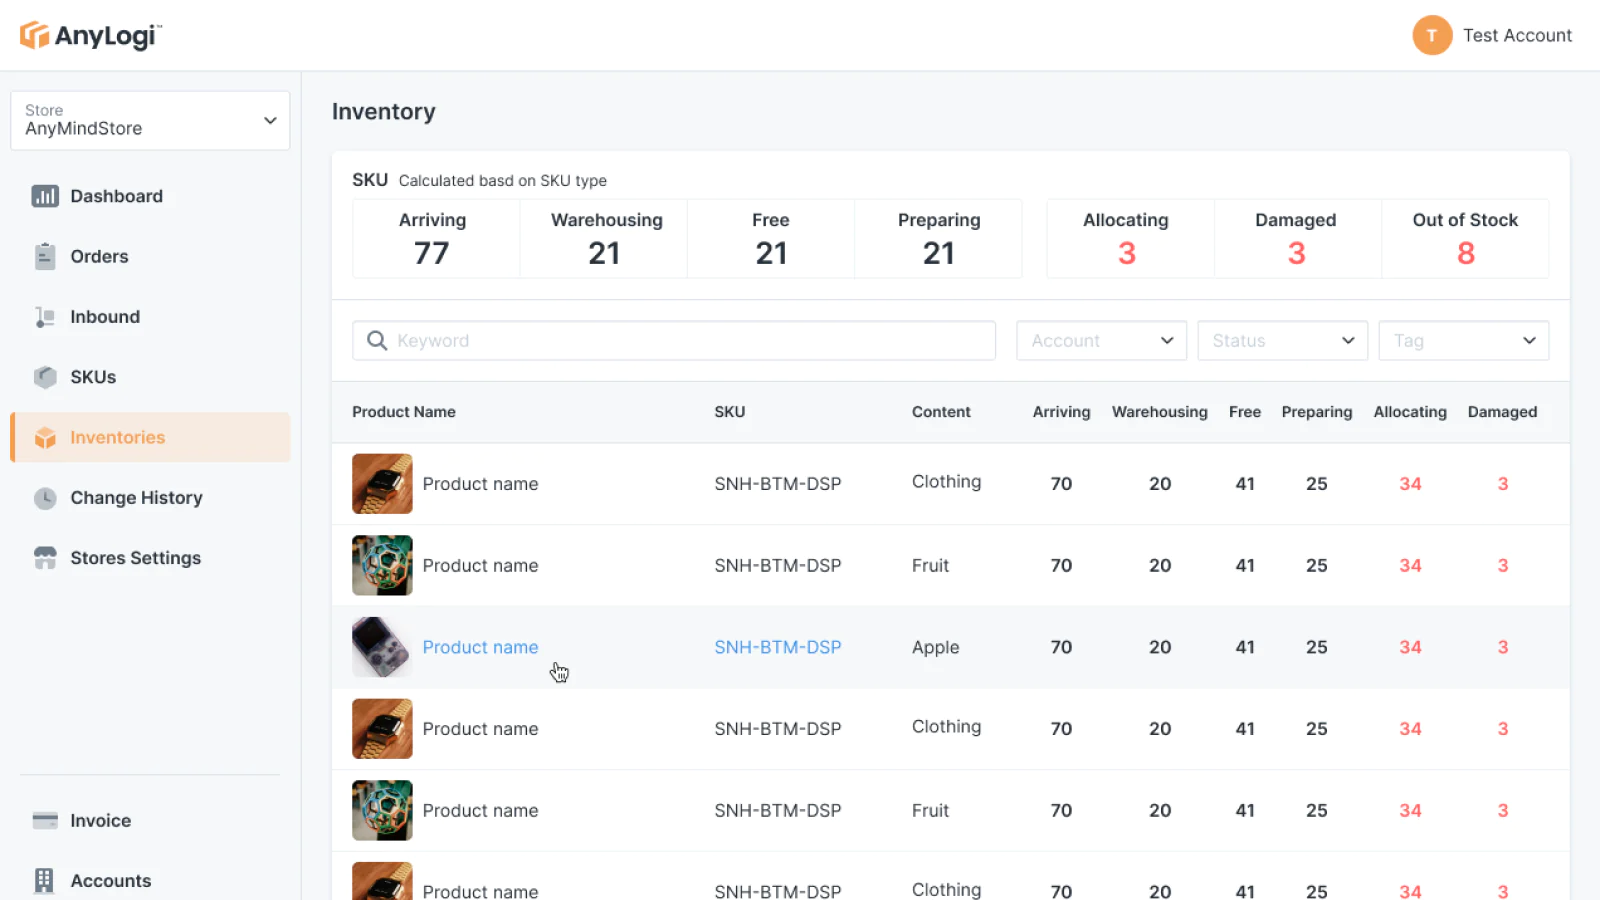Click the Inbound trolley icon

coord(45,317)
